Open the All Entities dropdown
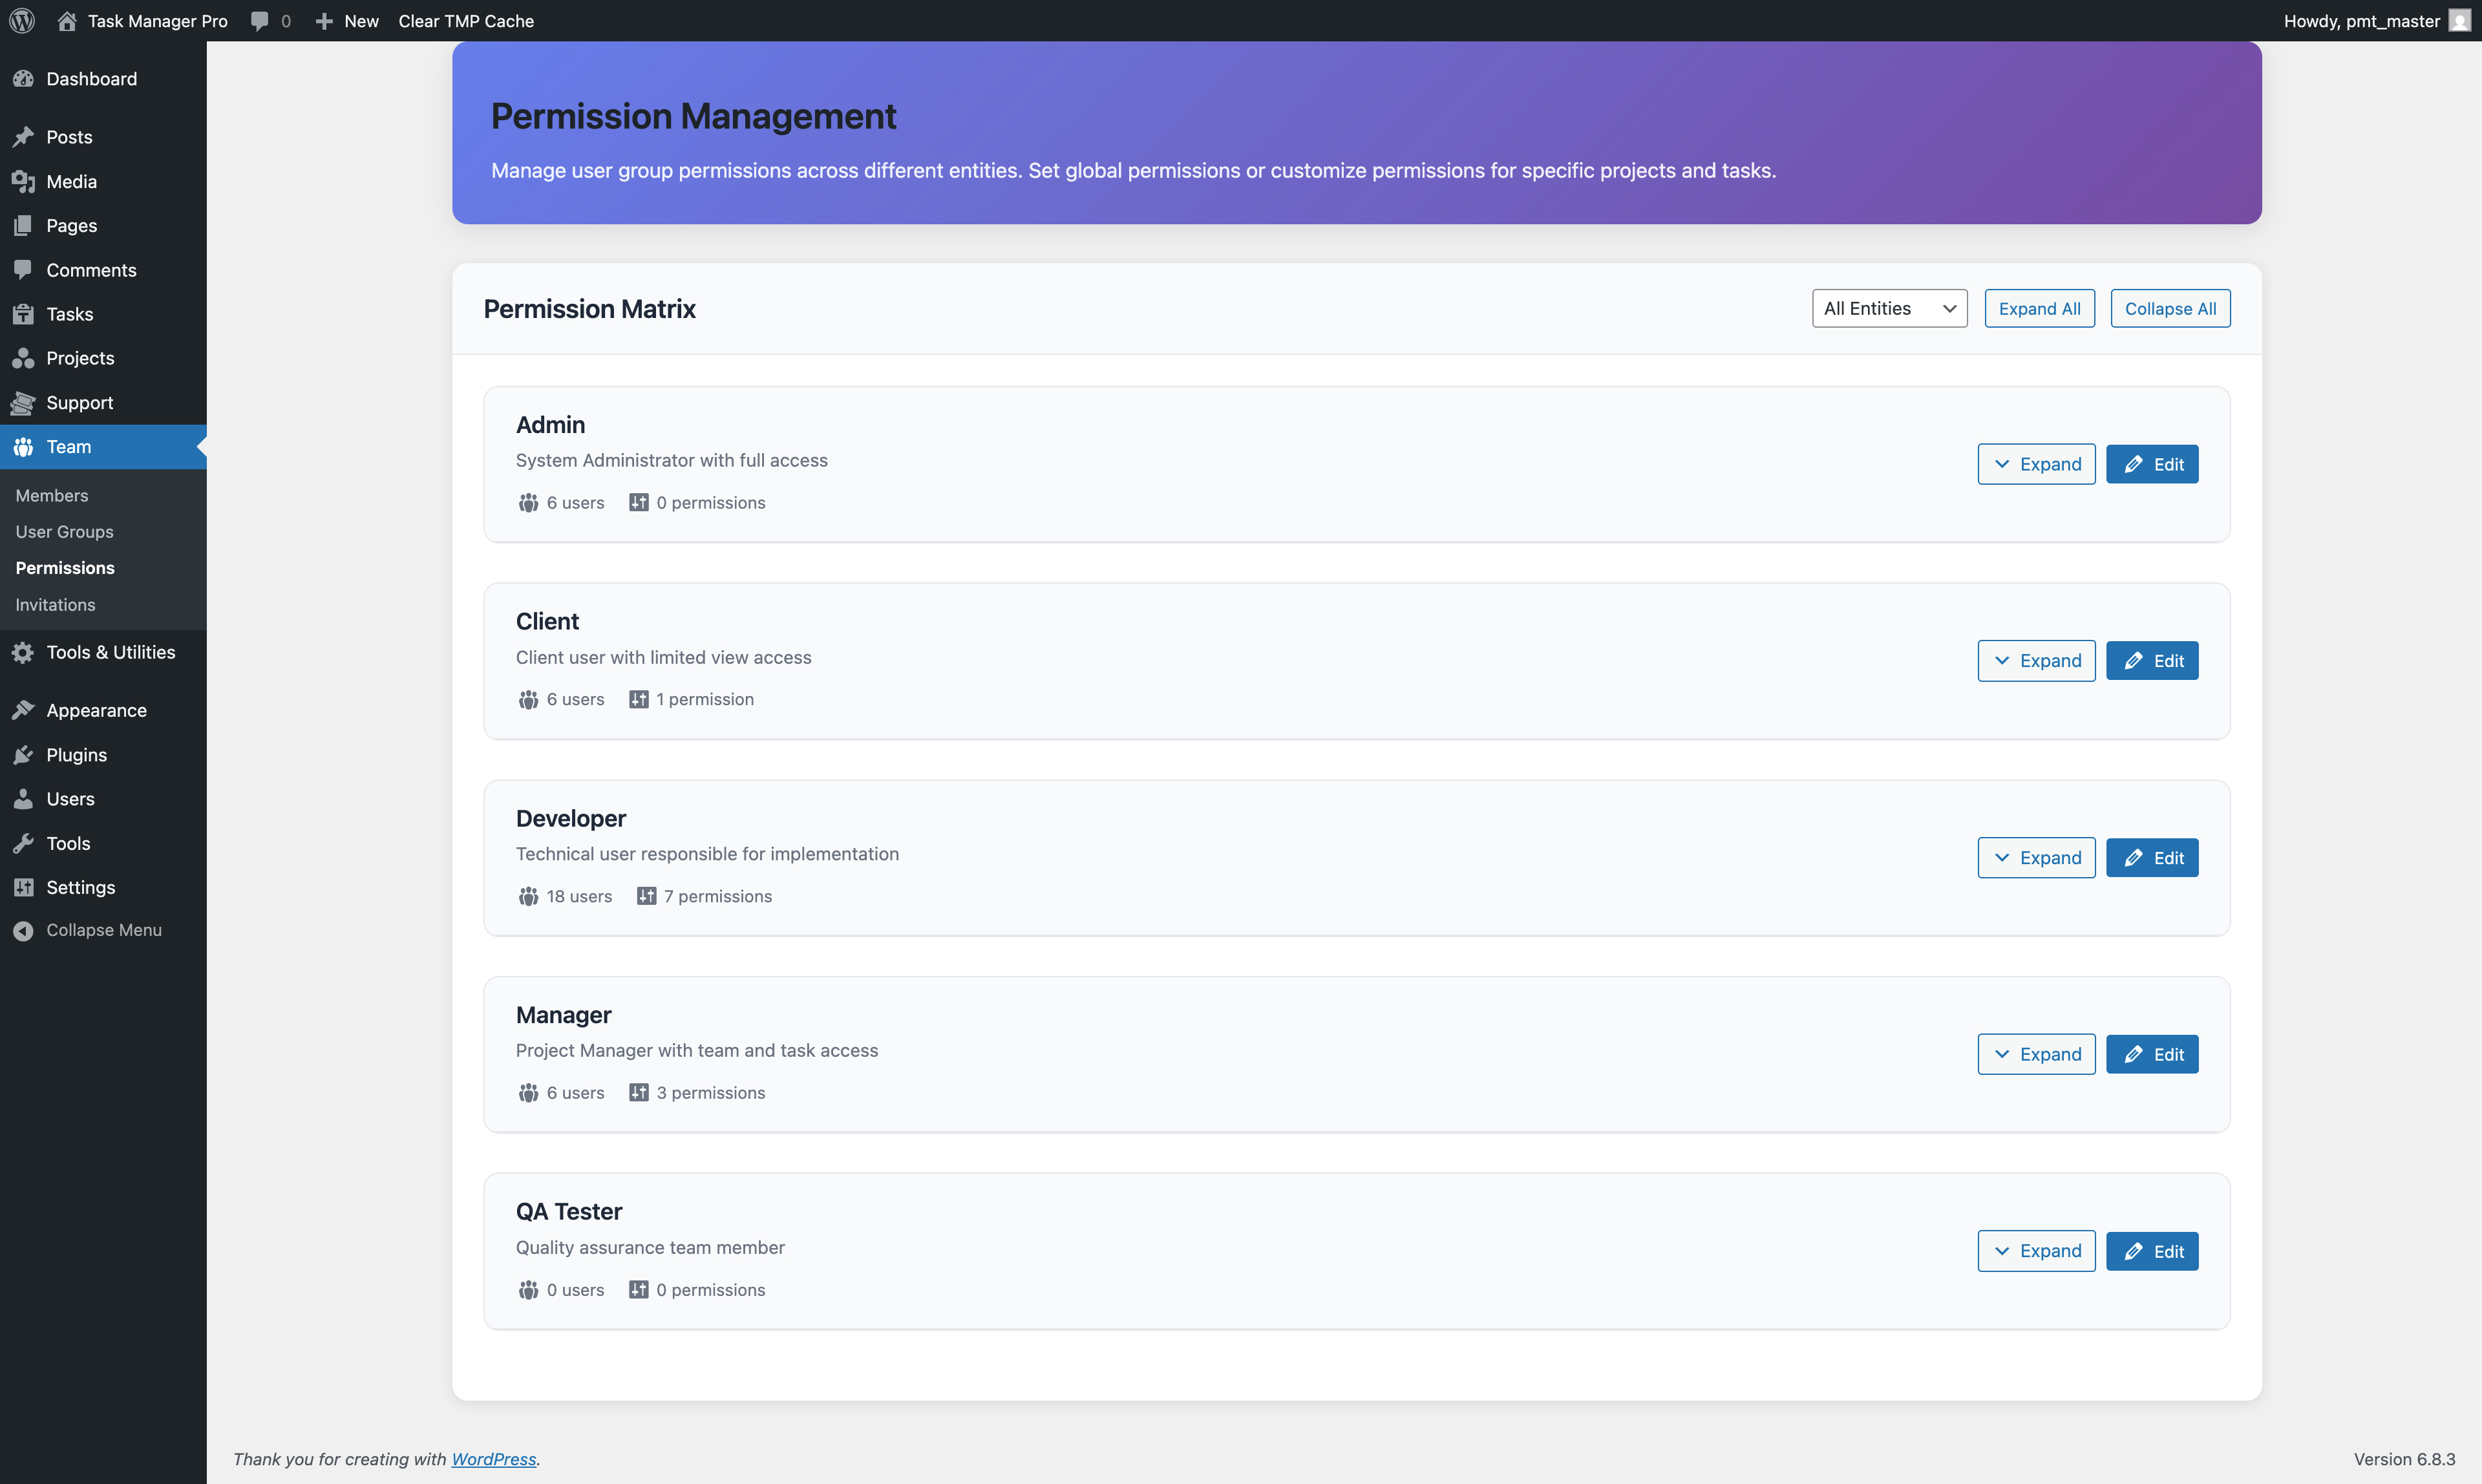The width and height of the screenshot is (2482, 1484). [x=1889, y=308]
